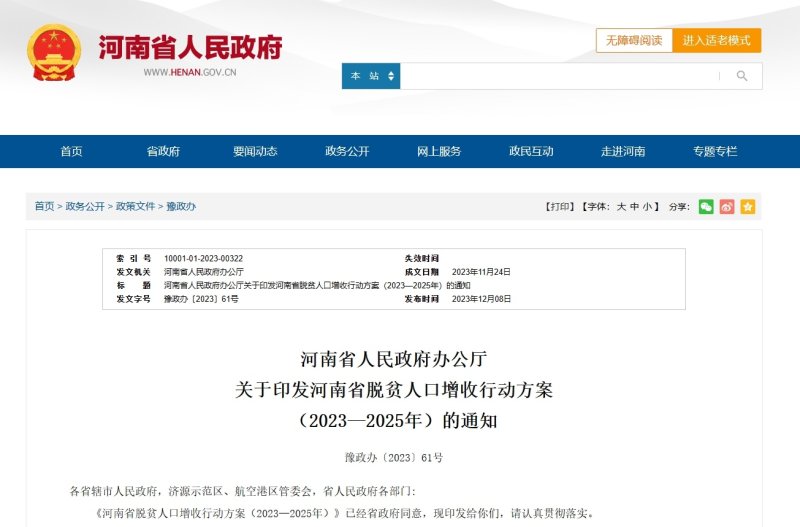Click the search magnifier icon
This screenshot has width=800, height=527.
741,76
